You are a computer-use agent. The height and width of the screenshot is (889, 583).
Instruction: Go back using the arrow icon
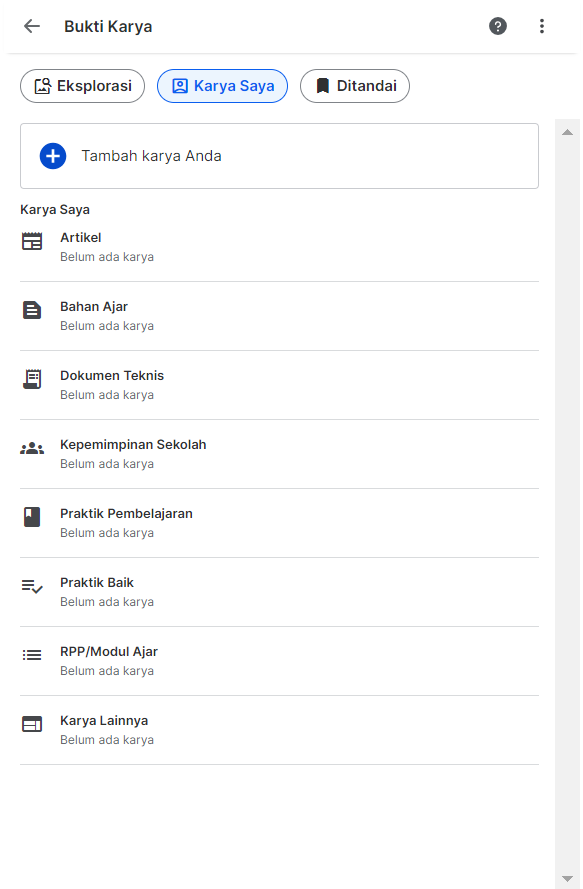click(32, 26)
